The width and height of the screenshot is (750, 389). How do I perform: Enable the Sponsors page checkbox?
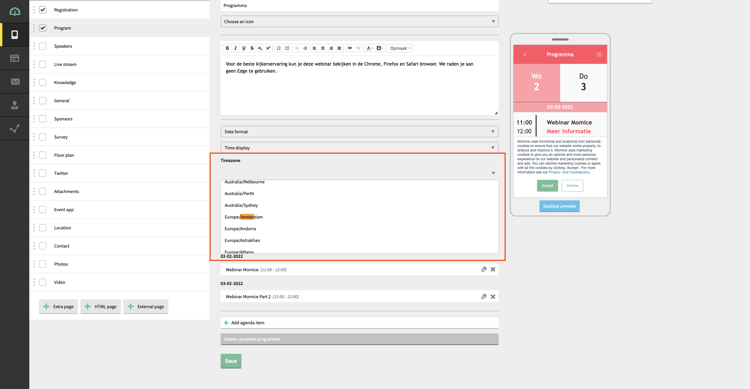43,119
